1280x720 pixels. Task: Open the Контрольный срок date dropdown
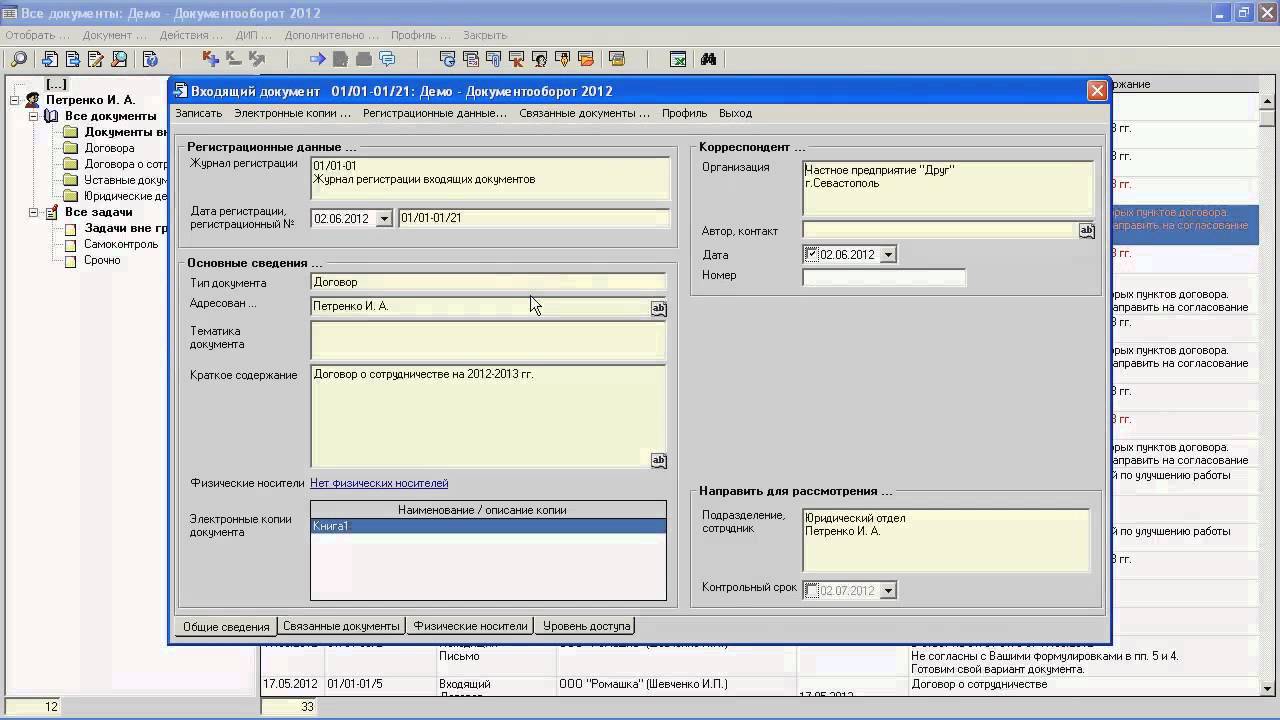(888, 591)
